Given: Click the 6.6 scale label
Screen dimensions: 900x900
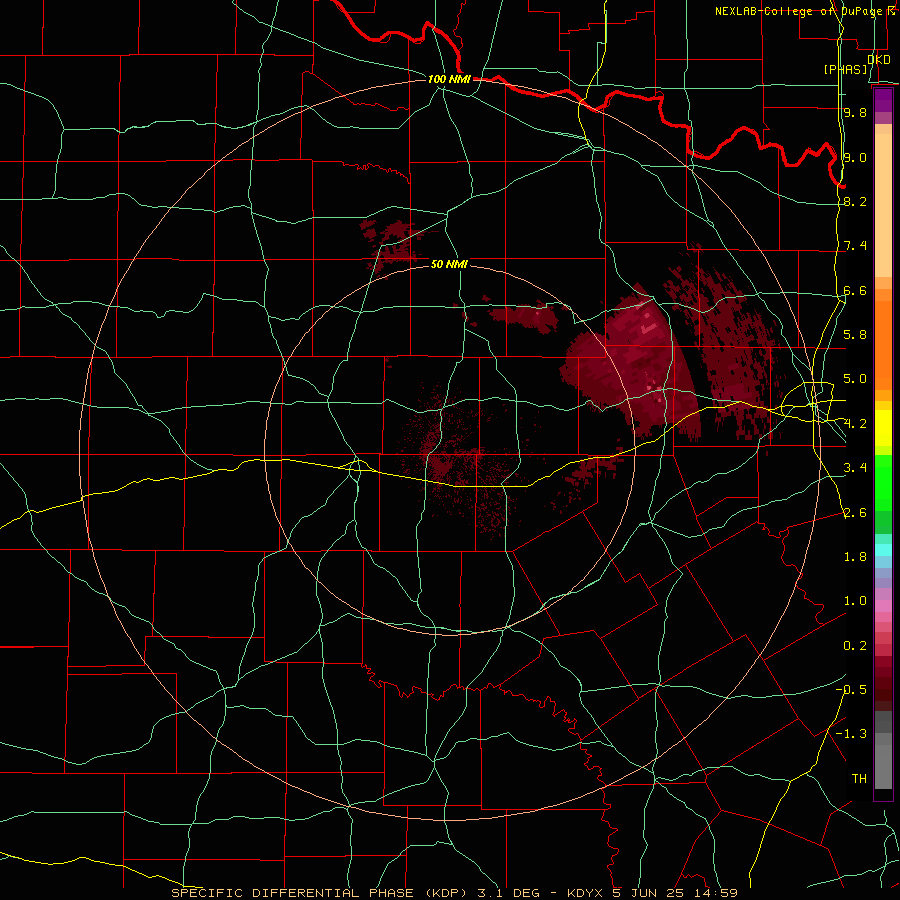Looking at the screenshot, I should pos(855,290).
